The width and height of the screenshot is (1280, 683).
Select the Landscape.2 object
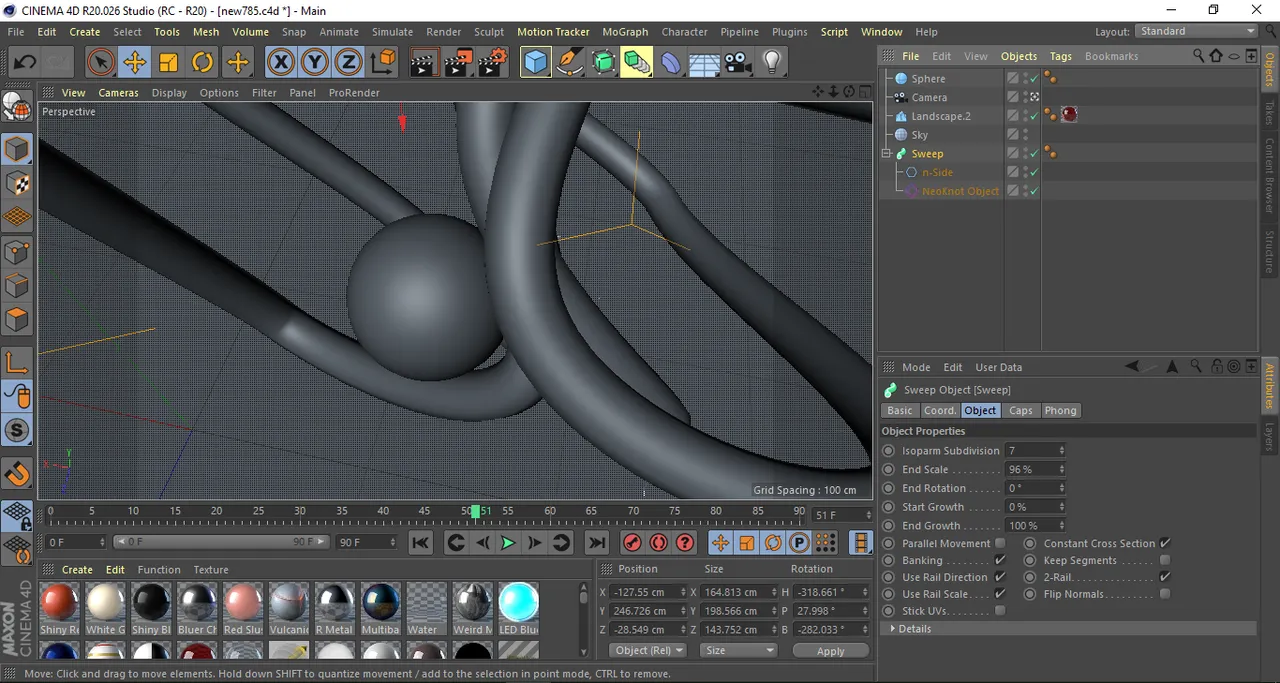[940, 116]
